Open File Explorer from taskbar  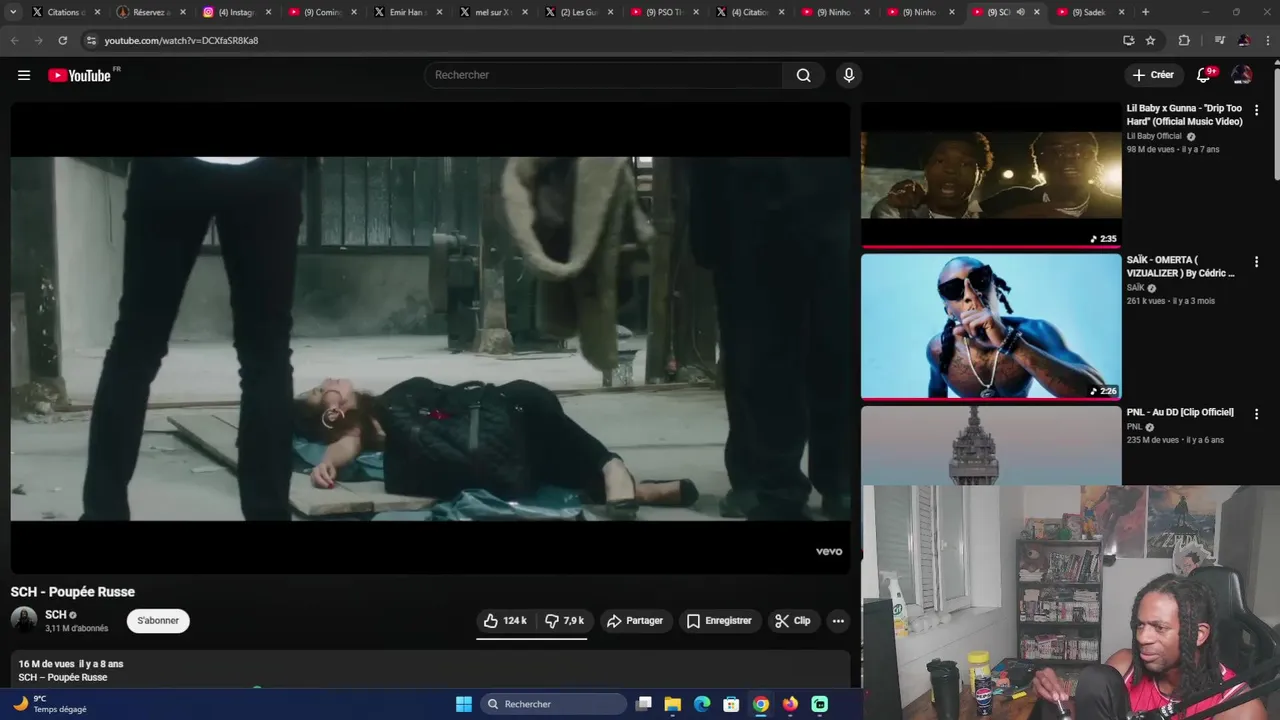(x=673, y=704)
